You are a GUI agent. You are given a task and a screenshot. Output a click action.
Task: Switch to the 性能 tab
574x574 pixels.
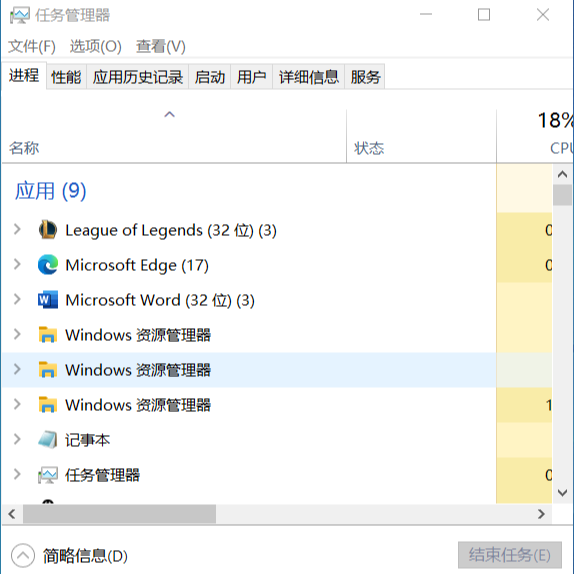(66, 77)
